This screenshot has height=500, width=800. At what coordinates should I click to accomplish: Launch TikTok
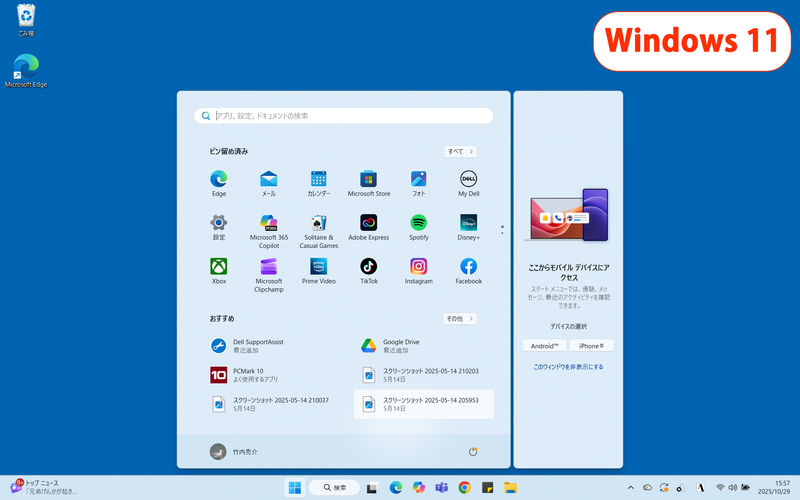pyautogui.click(x=368, y=271)
